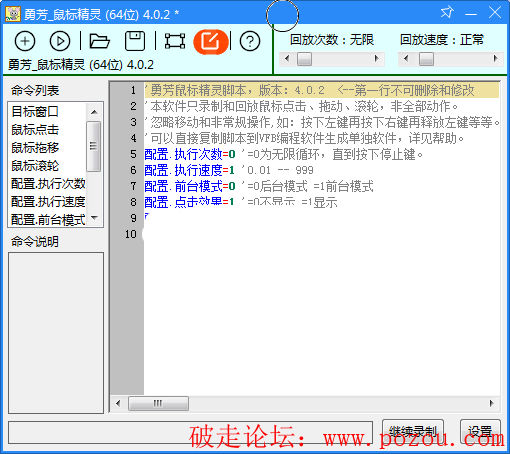Click script line 2 comment text
The image size is (510, 454).
302,106
